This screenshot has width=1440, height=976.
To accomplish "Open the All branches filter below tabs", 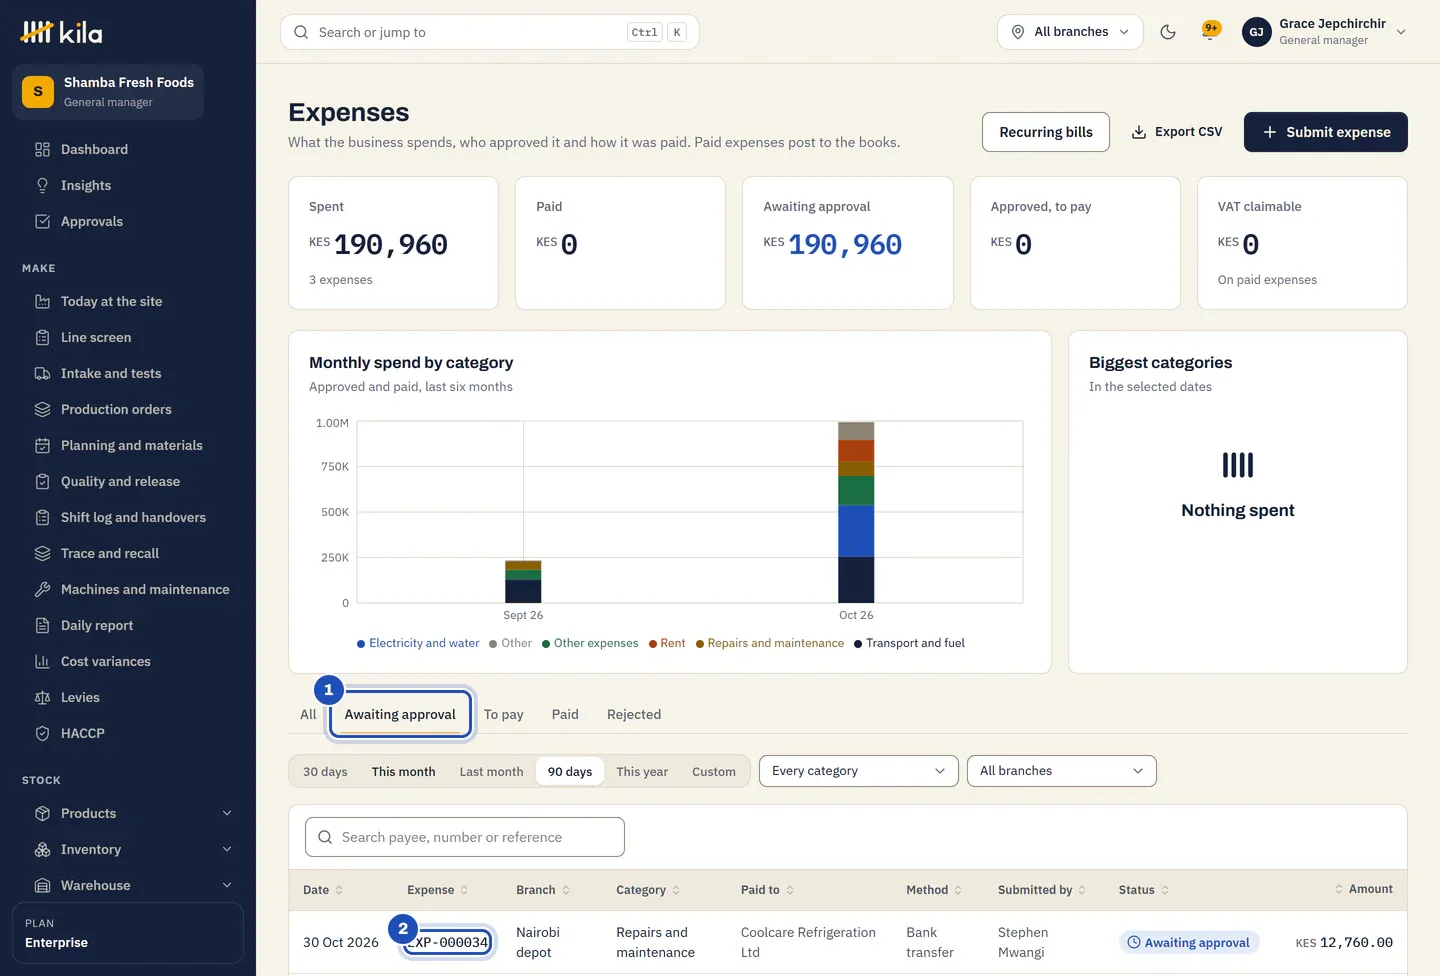I will point(1061,771).
